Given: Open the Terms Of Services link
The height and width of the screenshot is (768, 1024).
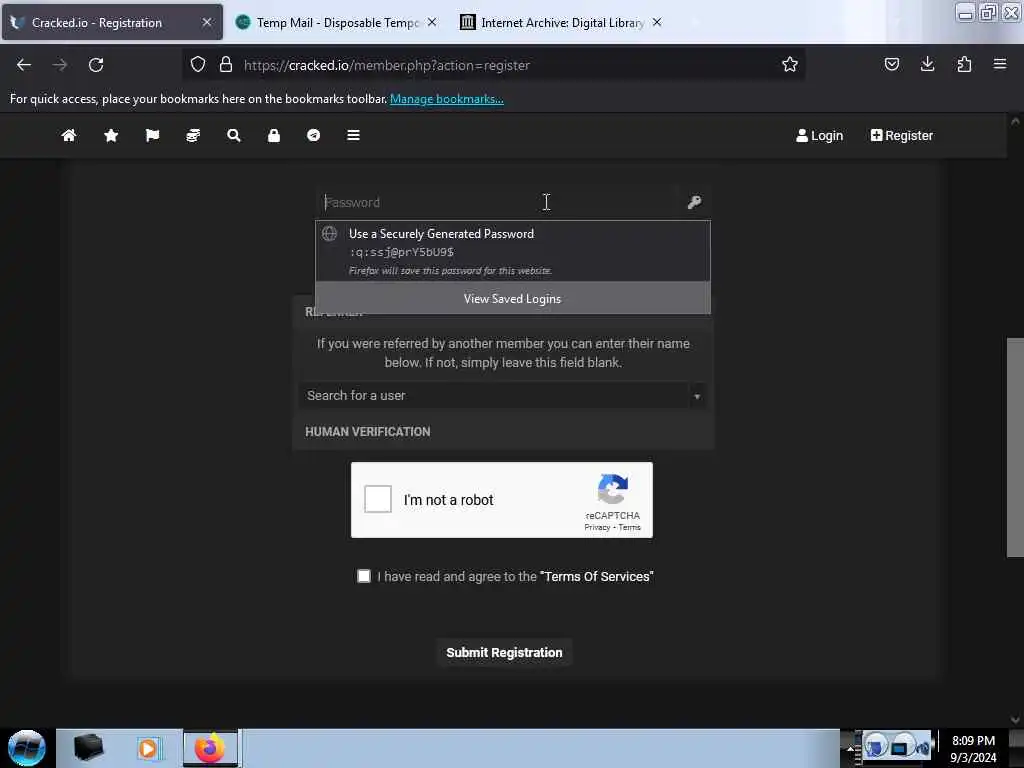Looking at the screenshot, I should tap(597, 577).
